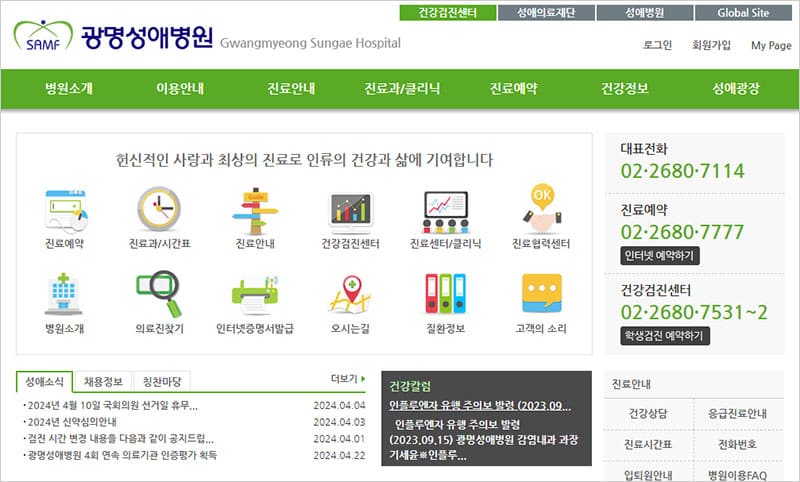This screenshot has width=800, height=482.
Task: Open the Global Site link
Action: point(744,13)
